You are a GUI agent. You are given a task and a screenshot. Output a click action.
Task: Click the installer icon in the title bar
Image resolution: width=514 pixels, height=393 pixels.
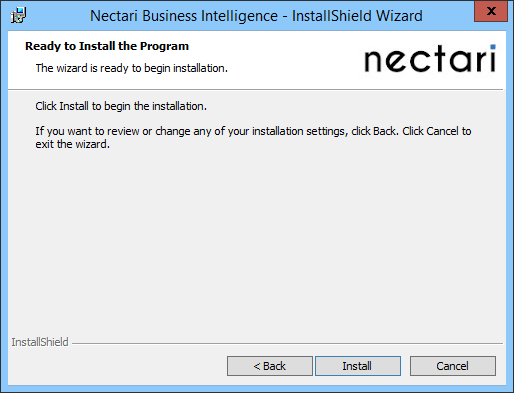click(x=18, y=15)
